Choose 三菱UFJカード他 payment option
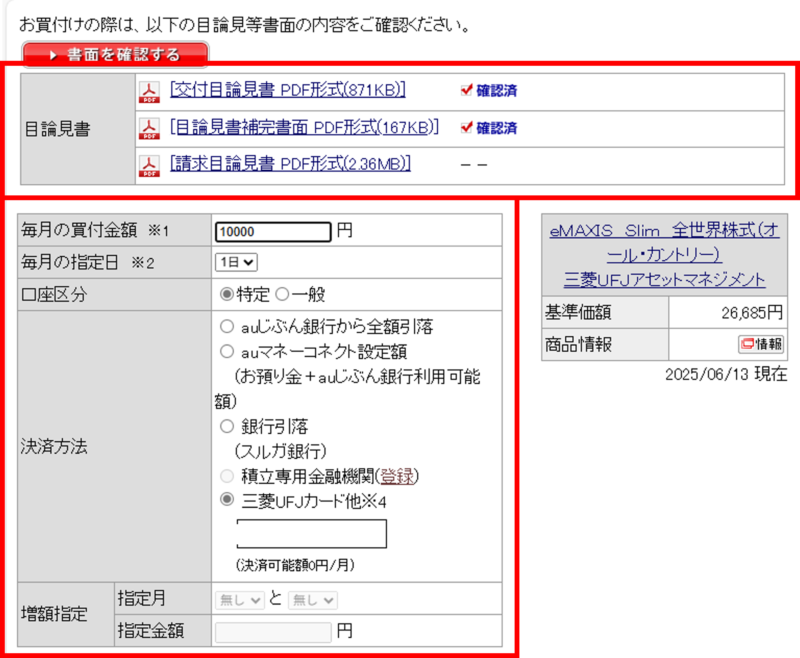 (x=227, y=499)
